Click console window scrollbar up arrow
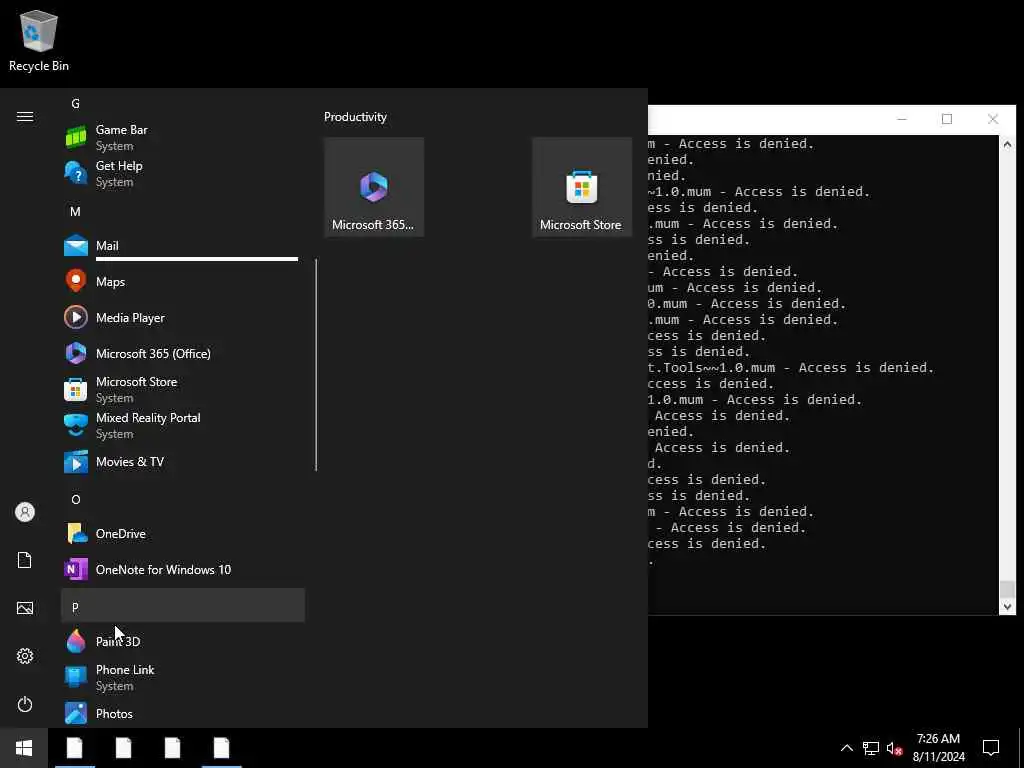Screen dimensions: 1024x768 click(x=1007, y=144)
